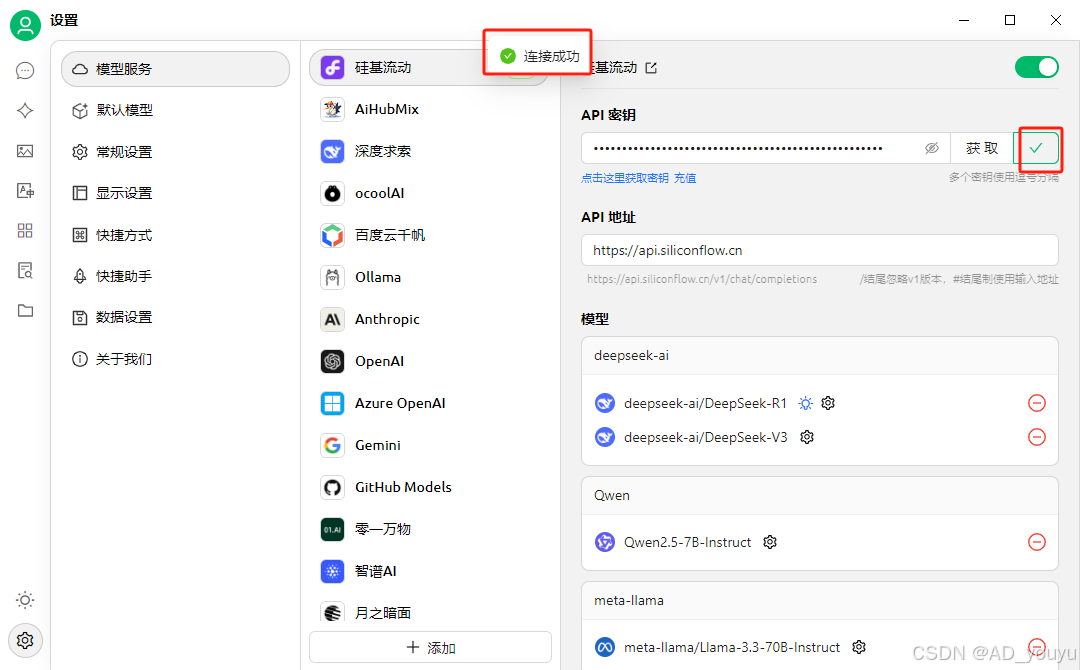Open the mini apps grid icon
The height and width of the screenshot is (670, 1080).
pos(25,231)
